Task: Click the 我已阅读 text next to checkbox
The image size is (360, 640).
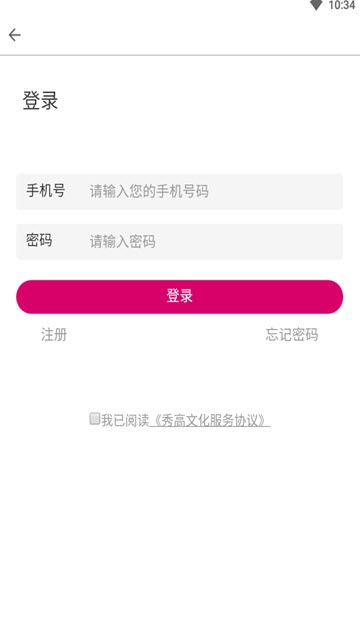Action: pos(125,420)
